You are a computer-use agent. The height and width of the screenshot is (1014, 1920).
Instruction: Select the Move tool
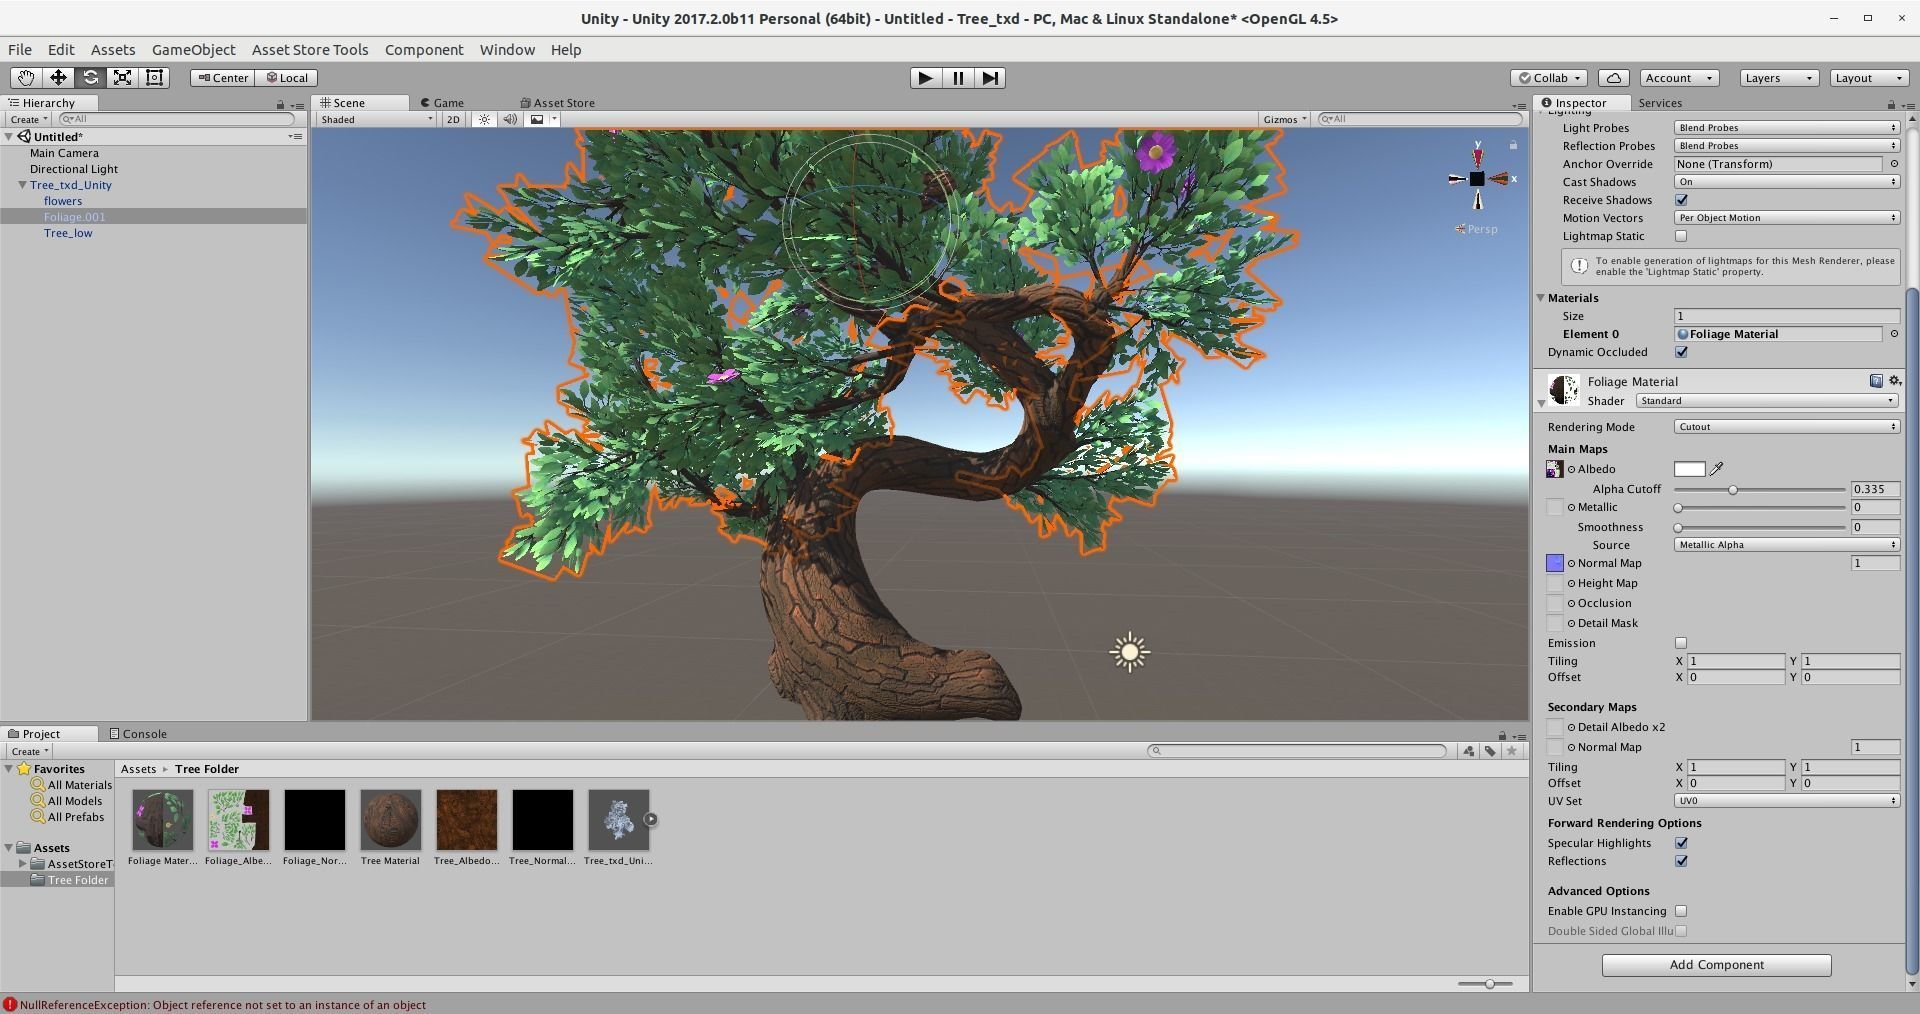pos(58,78)
